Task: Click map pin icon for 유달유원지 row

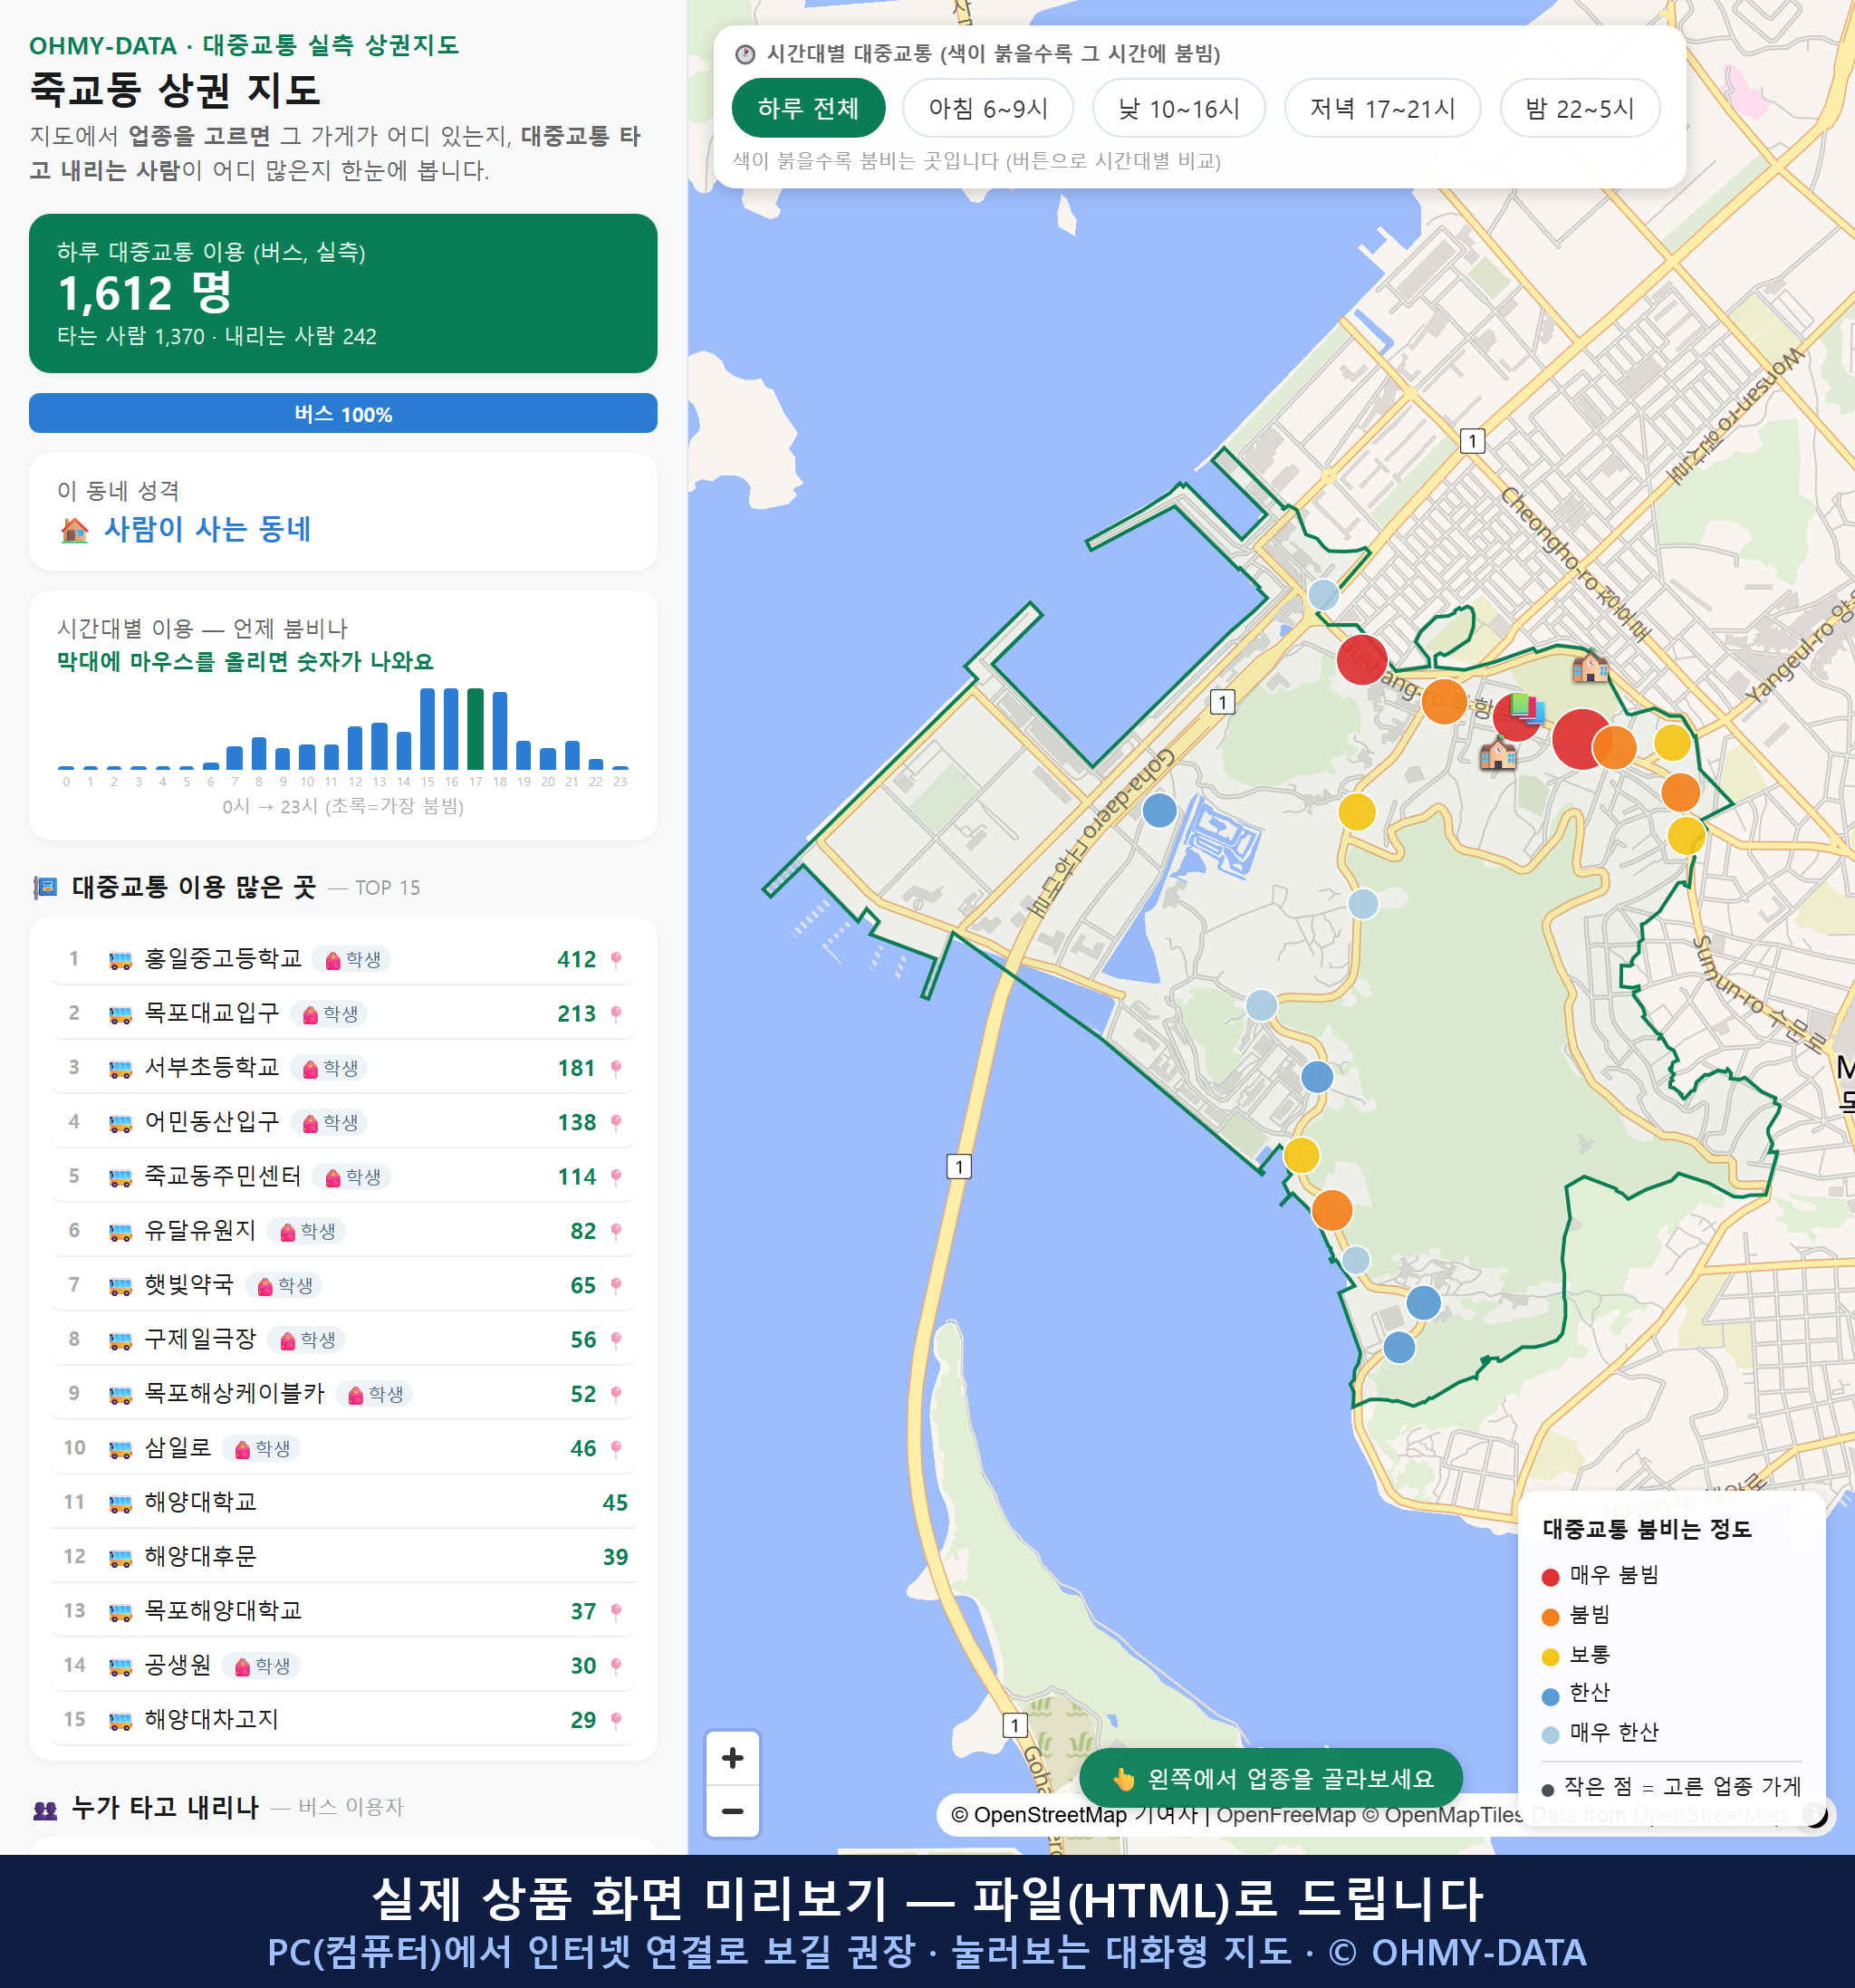Action: [x=616, y=1231]
